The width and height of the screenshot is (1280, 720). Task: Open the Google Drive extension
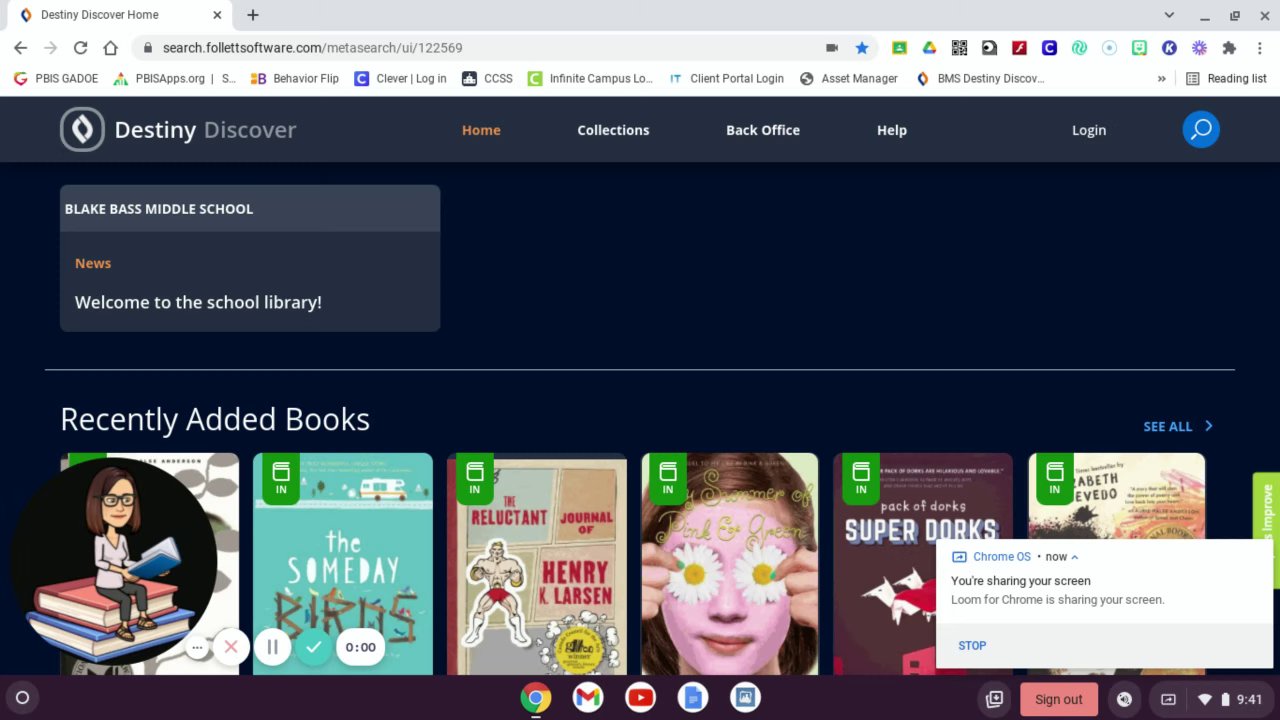click(x=929, y=48)
